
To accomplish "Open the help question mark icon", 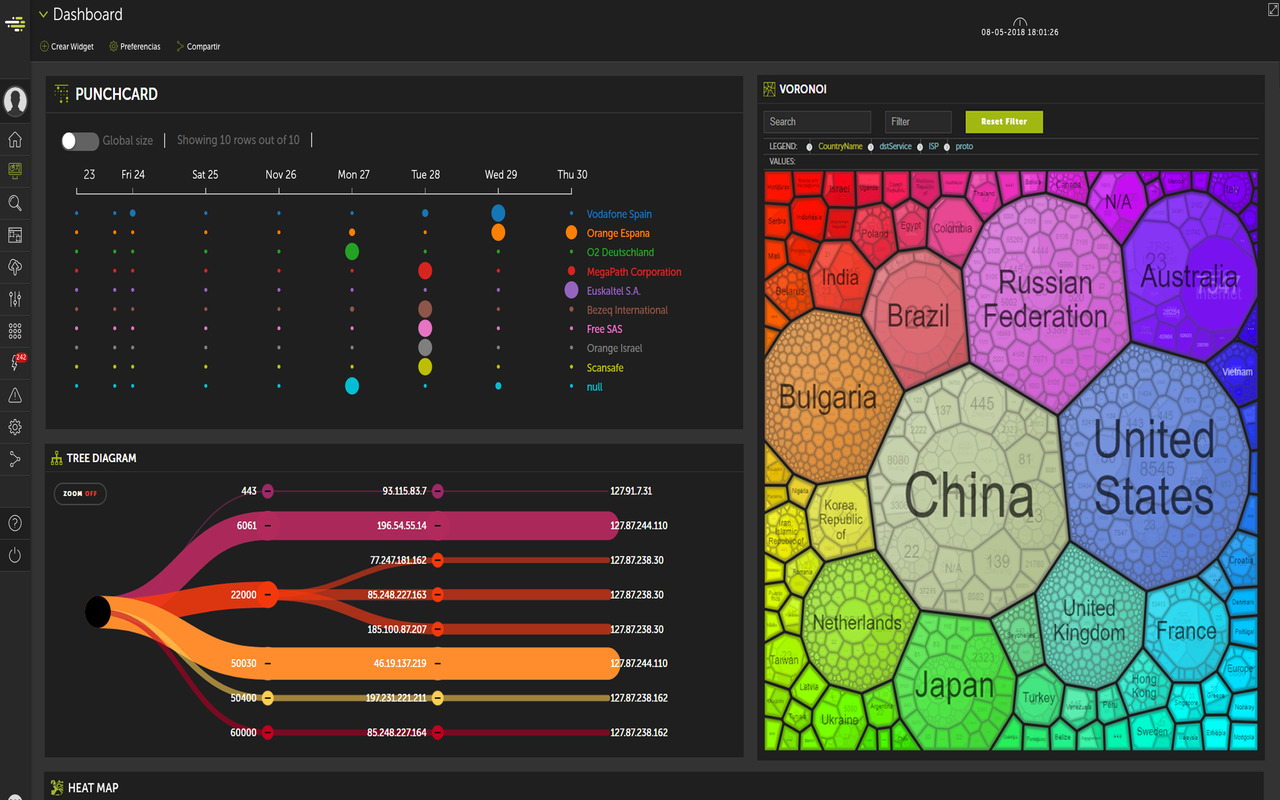I will pyautogui.click(x=15, y=523).
